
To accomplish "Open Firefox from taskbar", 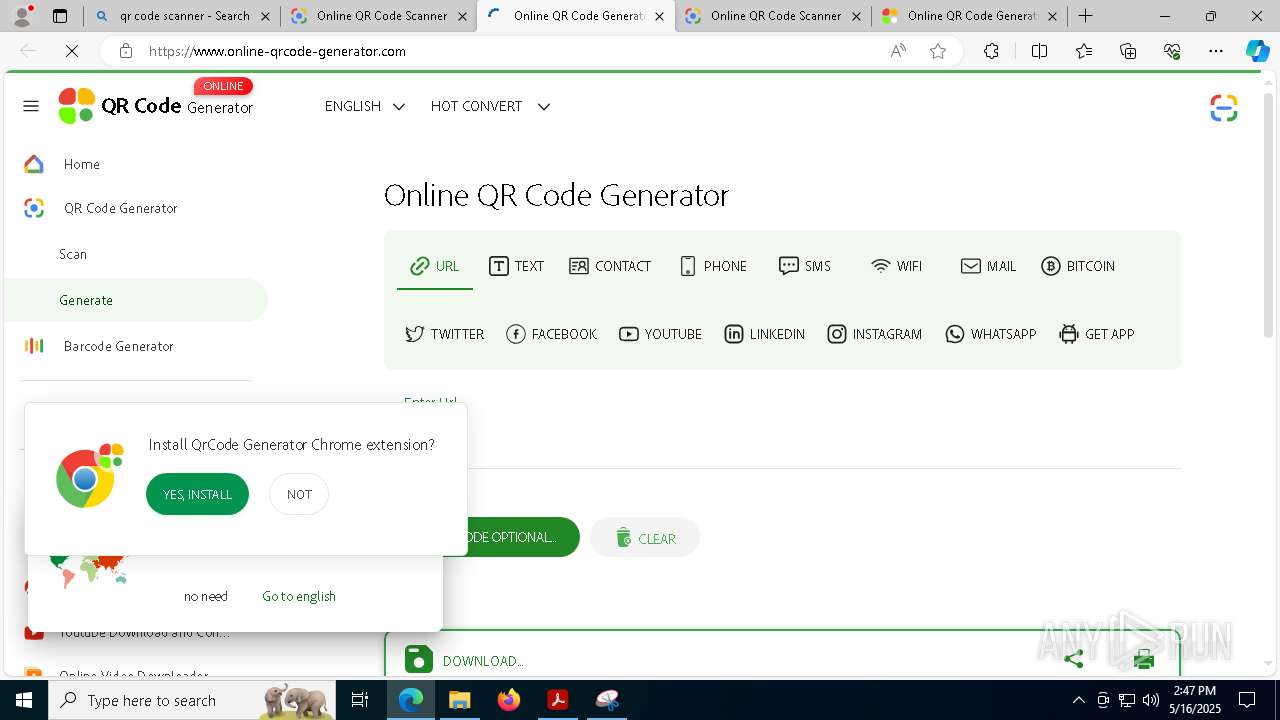I will 509,700.
